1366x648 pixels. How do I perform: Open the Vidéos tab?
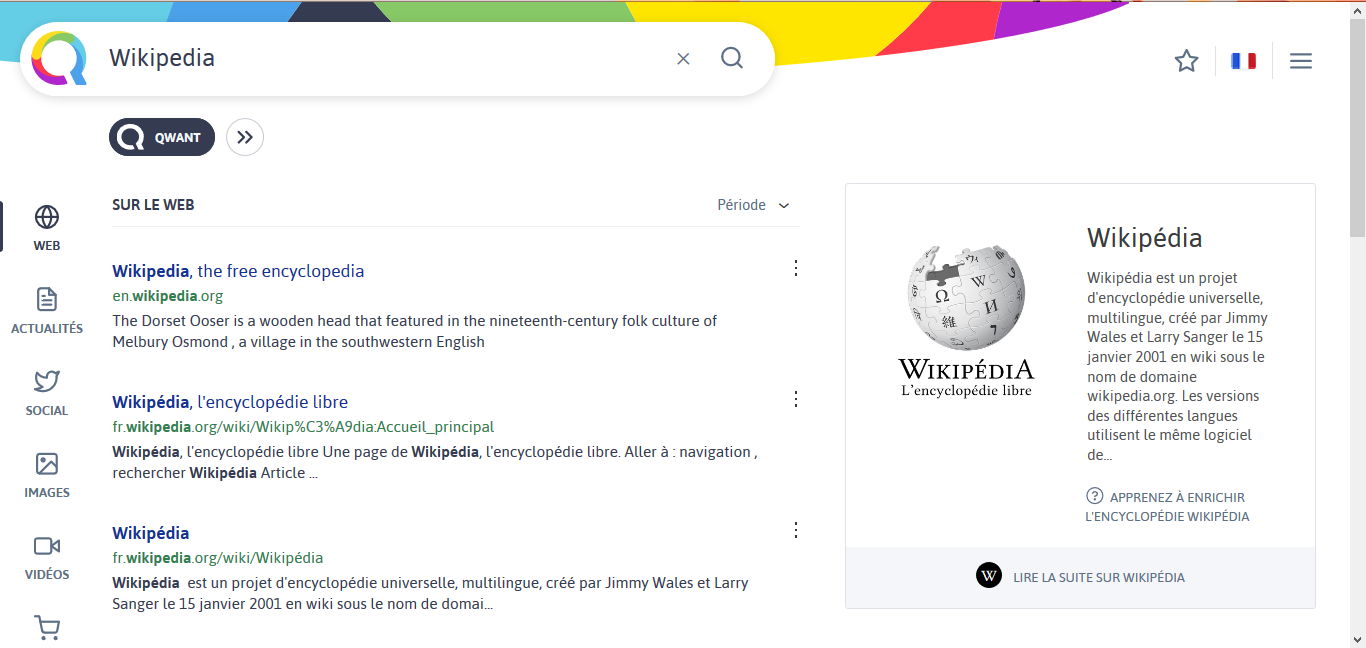tap(47, 557)
